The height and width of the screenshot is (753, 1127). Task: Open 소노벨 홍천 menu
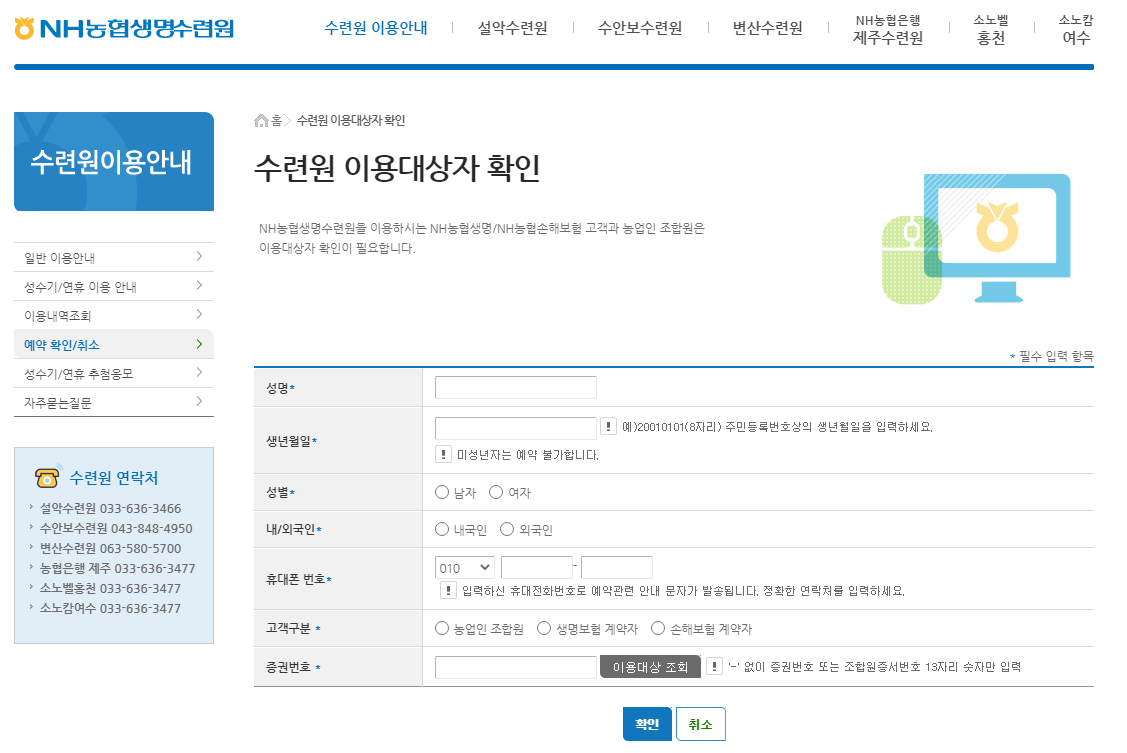pos(991,29)
